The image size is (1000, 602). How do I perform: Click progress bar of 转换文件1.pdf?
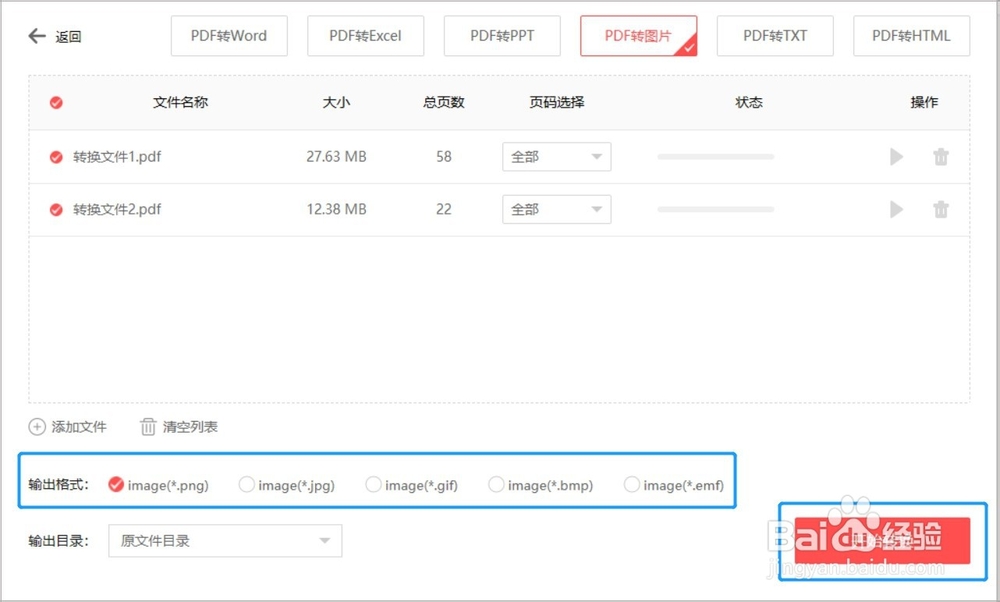tap(716, 156)
